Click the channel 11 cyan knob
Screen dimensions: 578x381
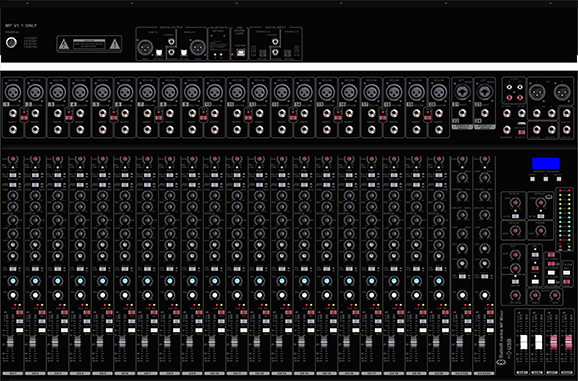tap(237, 281)
